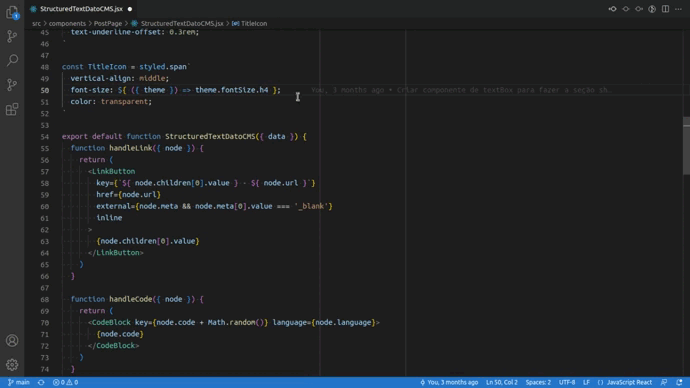
Task: Click the main branch in the status bar
Action: tap(18, 382)
